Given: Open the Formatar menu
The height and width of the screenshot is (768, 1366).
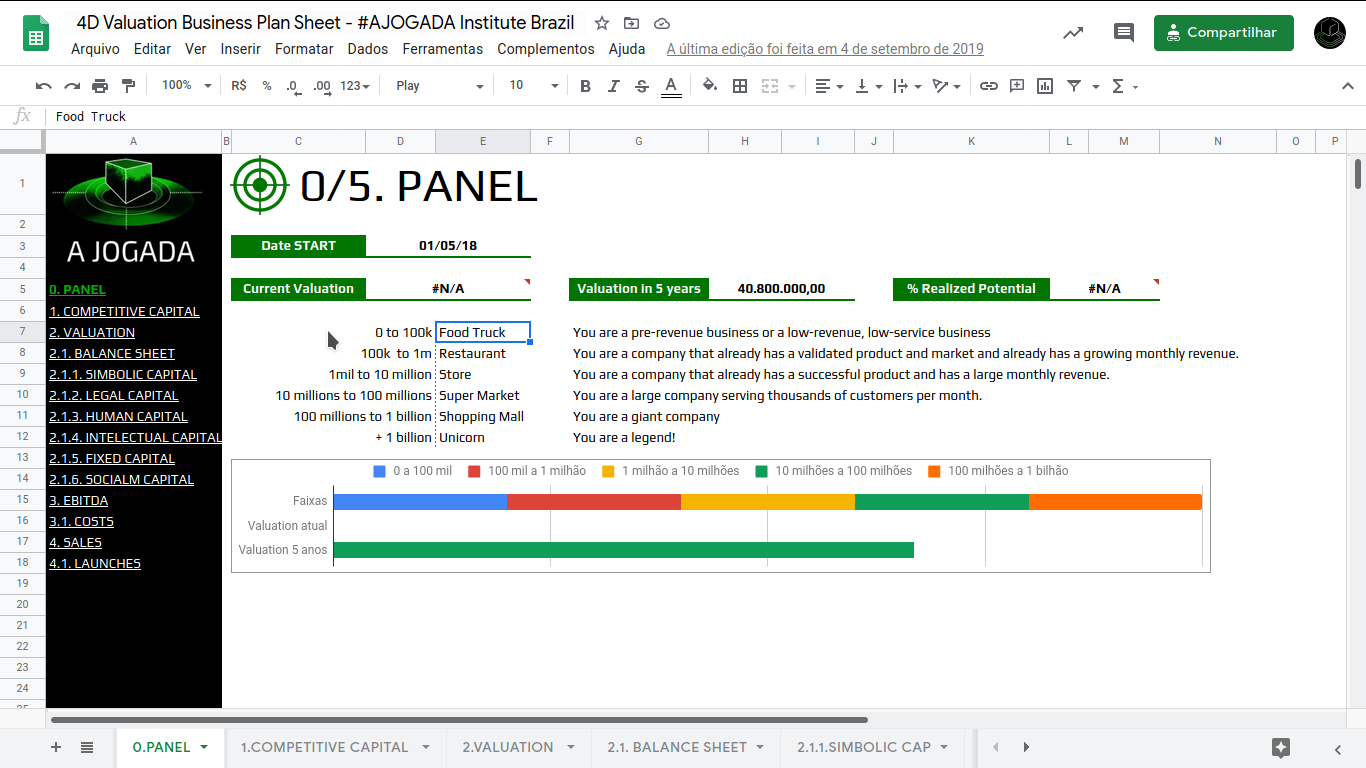Looking at the screenshot, I should pyautogui.click(x=304, y=49).
